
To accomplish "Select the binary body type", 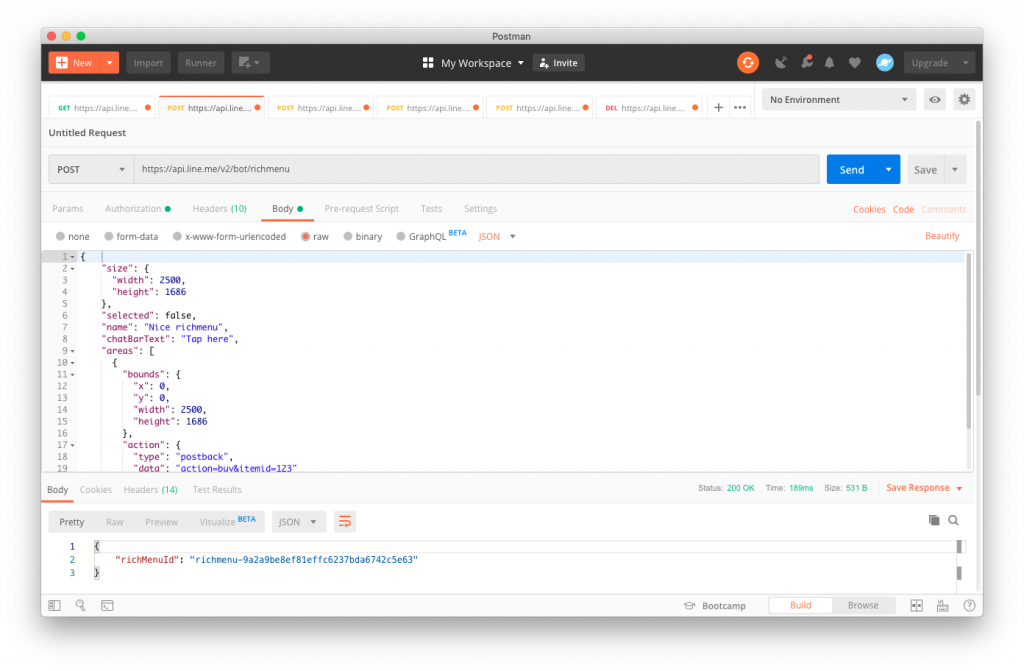I will pos(348,237).
